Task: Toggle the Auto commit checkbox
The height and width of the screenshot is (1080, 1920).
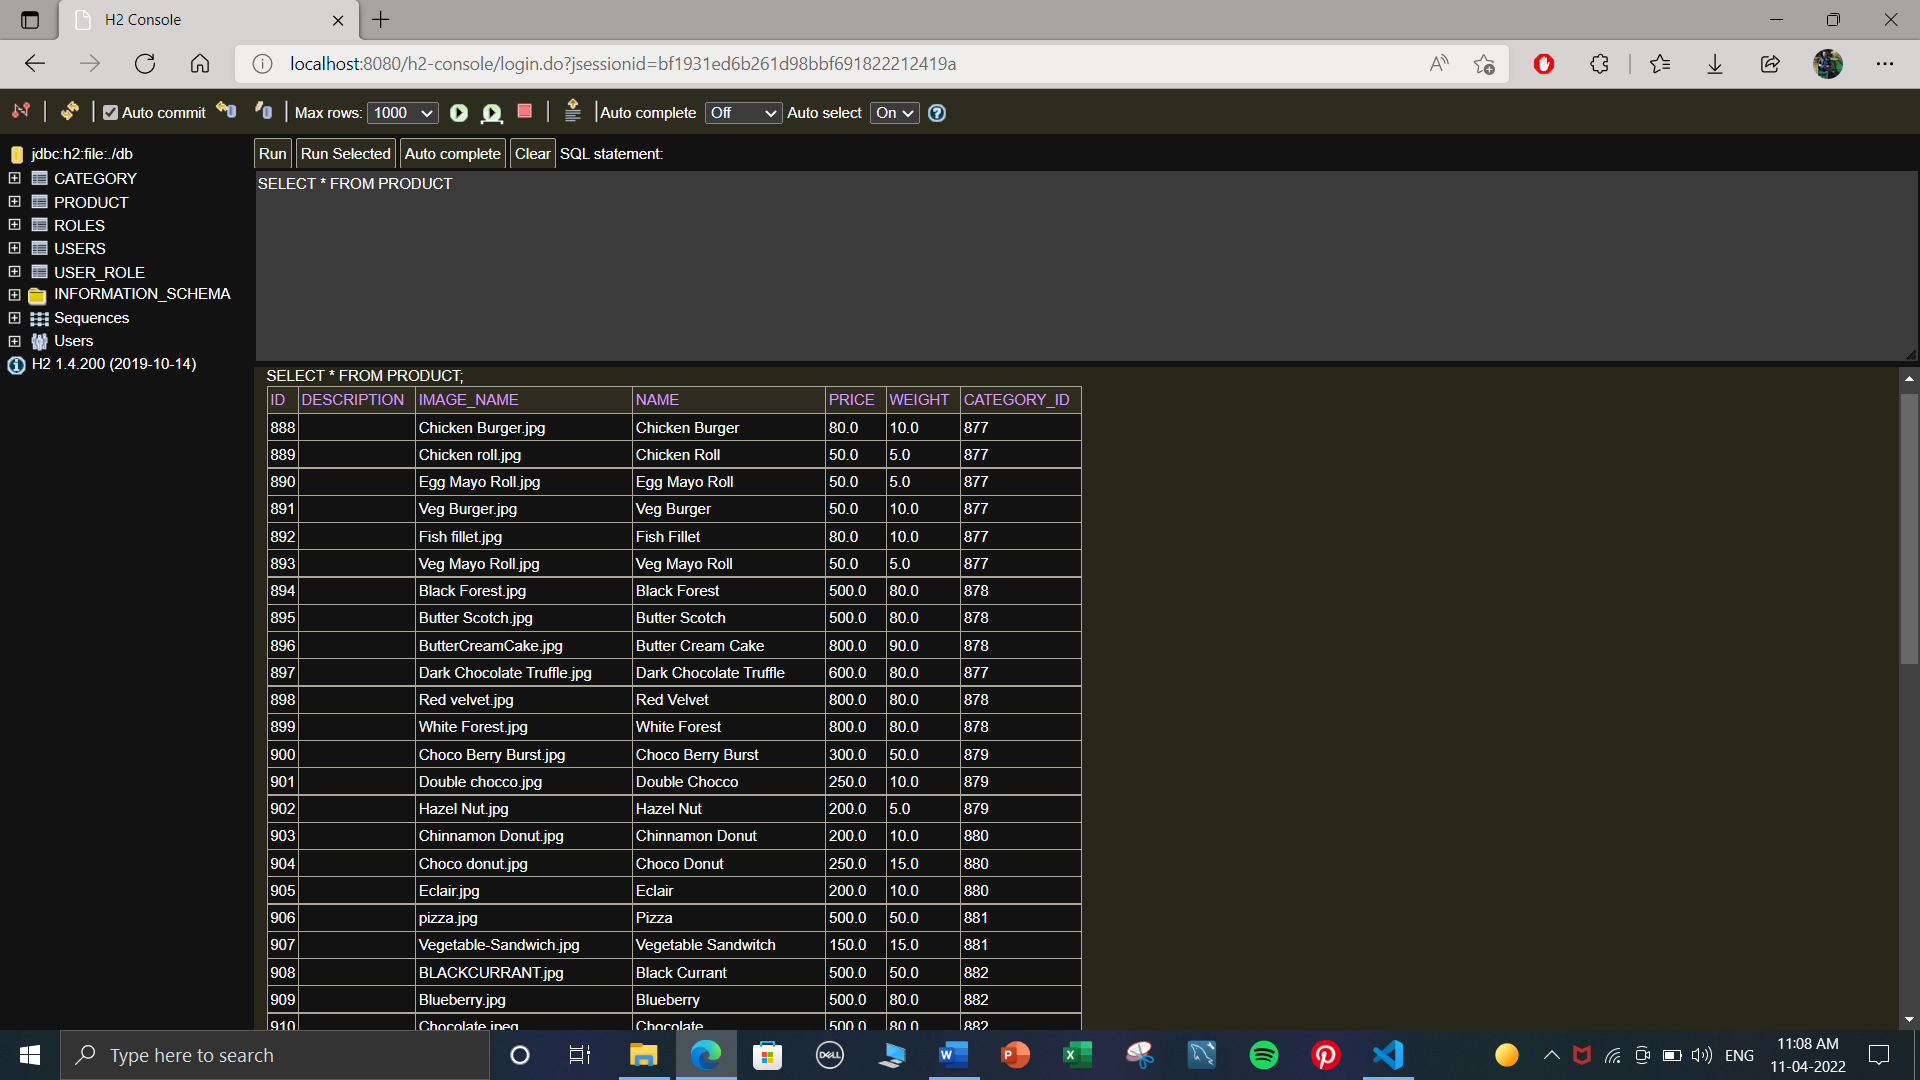Action: click(x=111, y=113)
